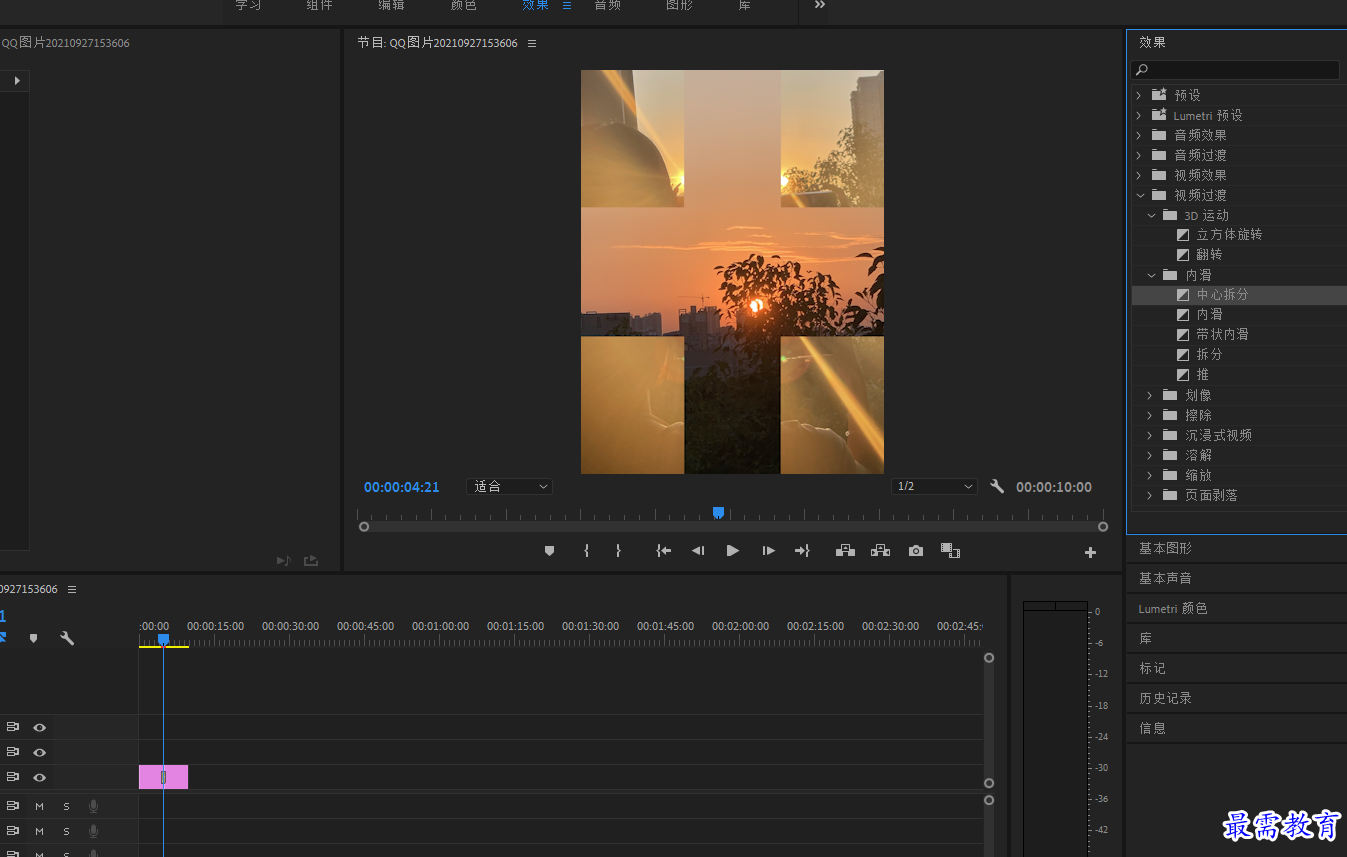Mute the second audio track
Screen dimensions: 1347x857
(x=40, y=831)
